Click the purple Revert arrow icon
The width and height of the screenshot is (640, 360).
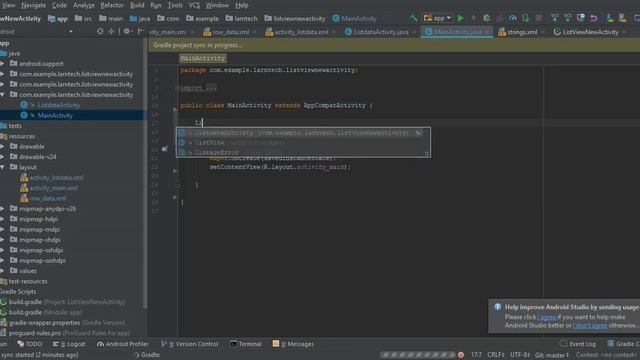tap(593, 18)
